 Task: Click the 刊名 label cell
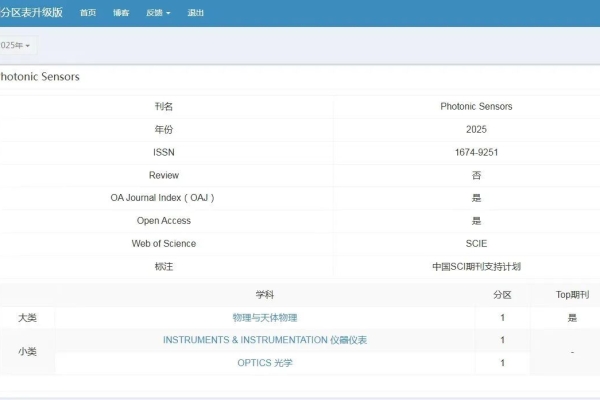coord(164,106)
